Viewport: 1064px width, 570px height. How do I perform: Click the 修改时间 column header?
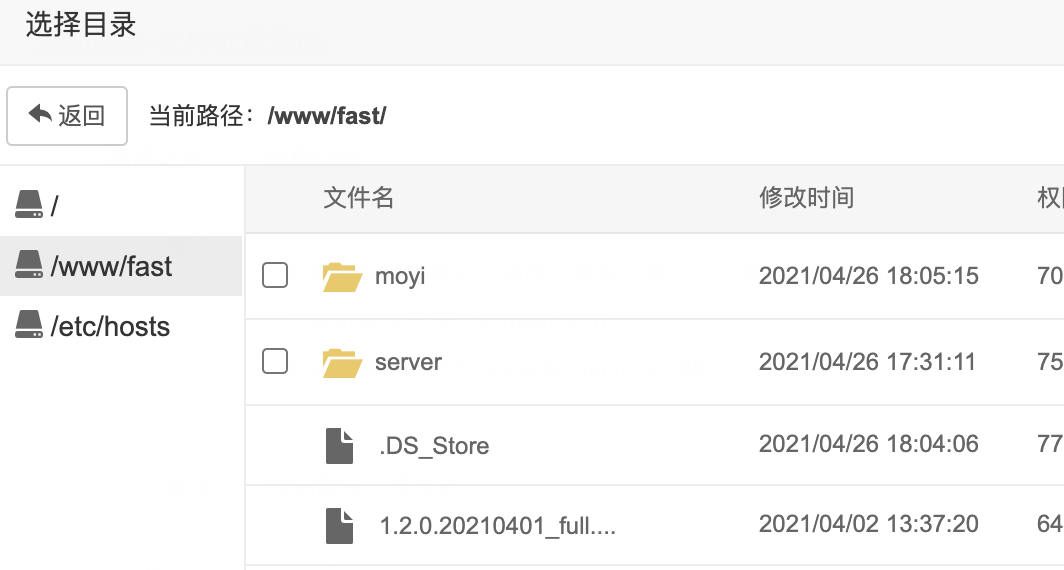[806, 197]
